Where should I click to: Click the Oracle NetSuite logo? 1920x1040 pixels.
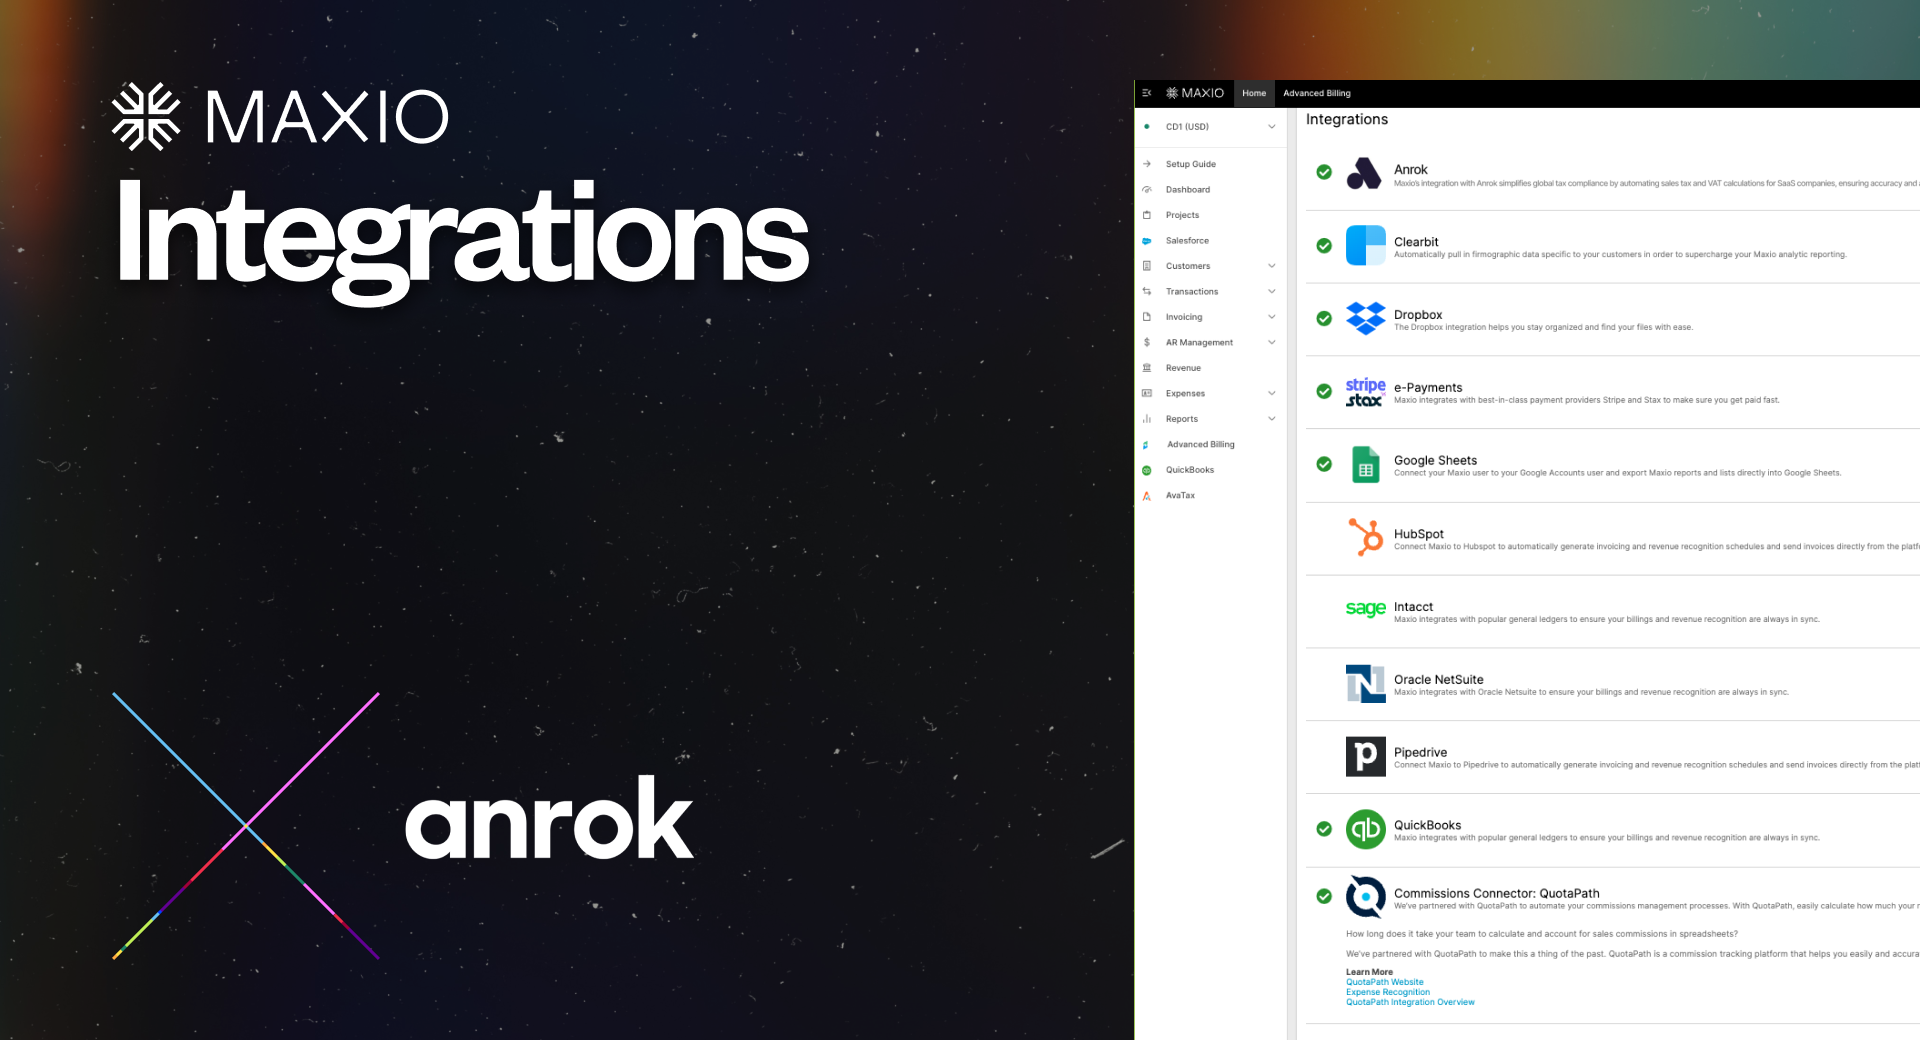[1365, 684]
